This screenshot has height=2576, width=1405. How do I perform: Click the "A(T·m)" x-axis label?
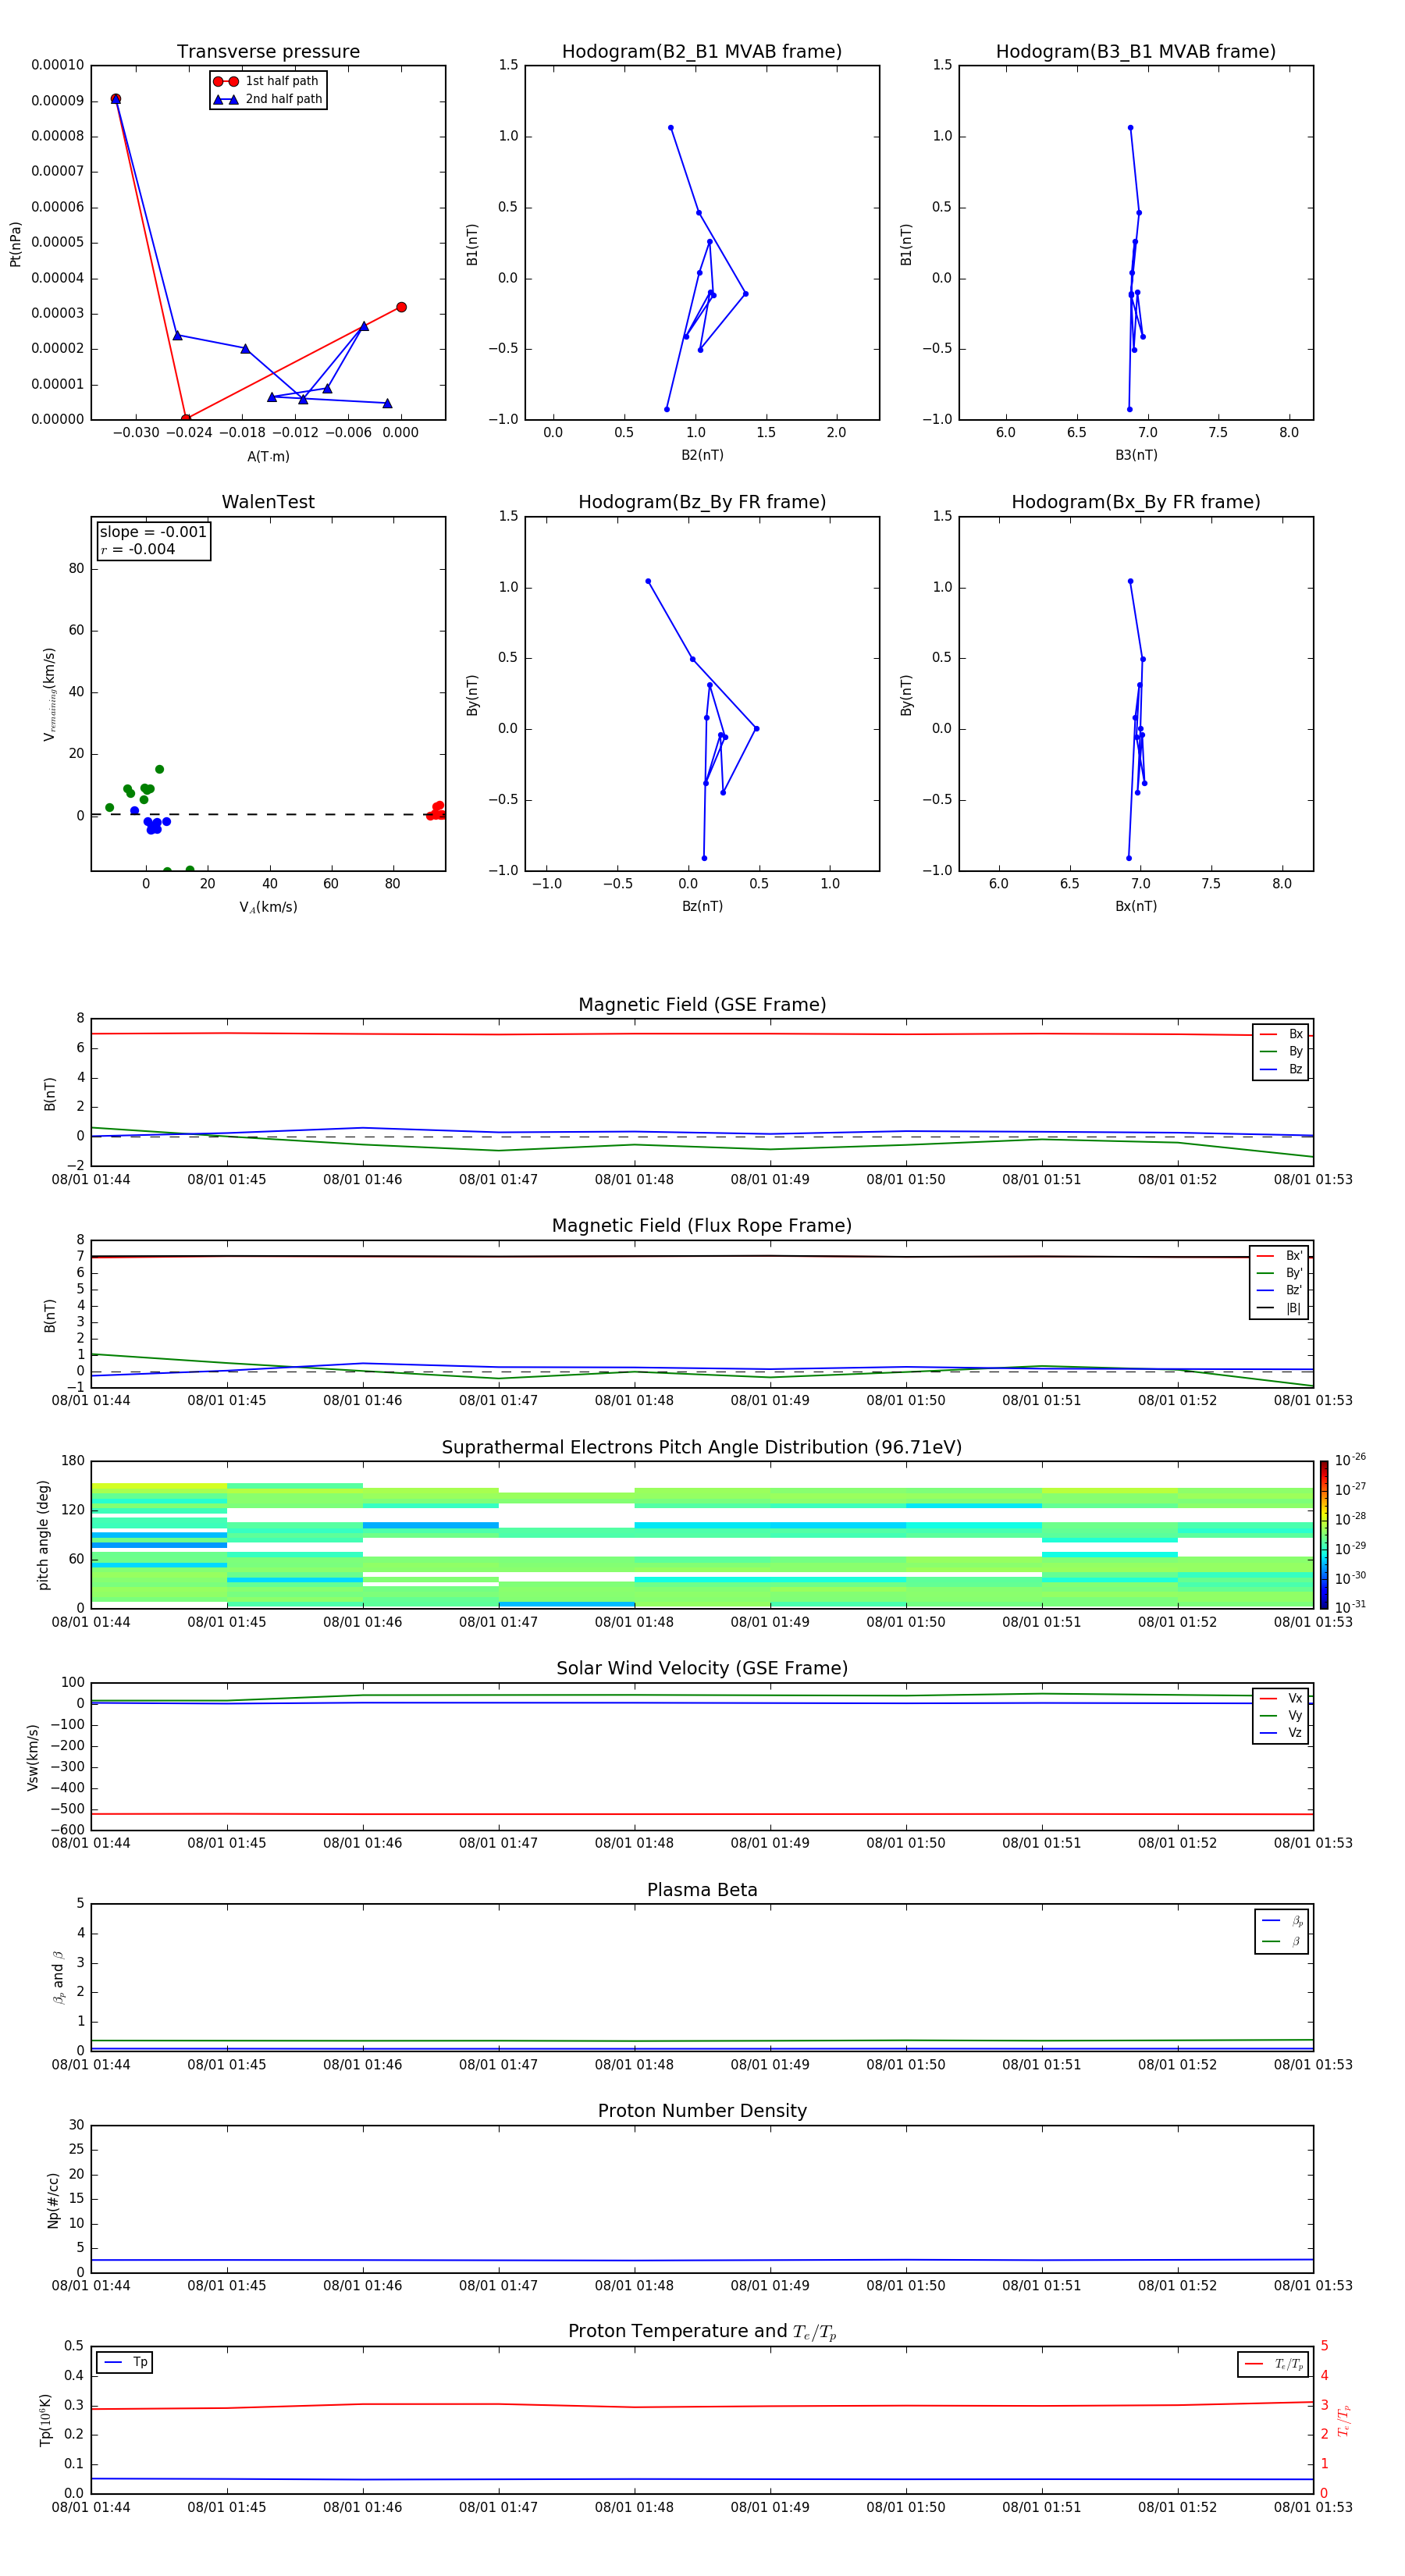click(268, 456)
